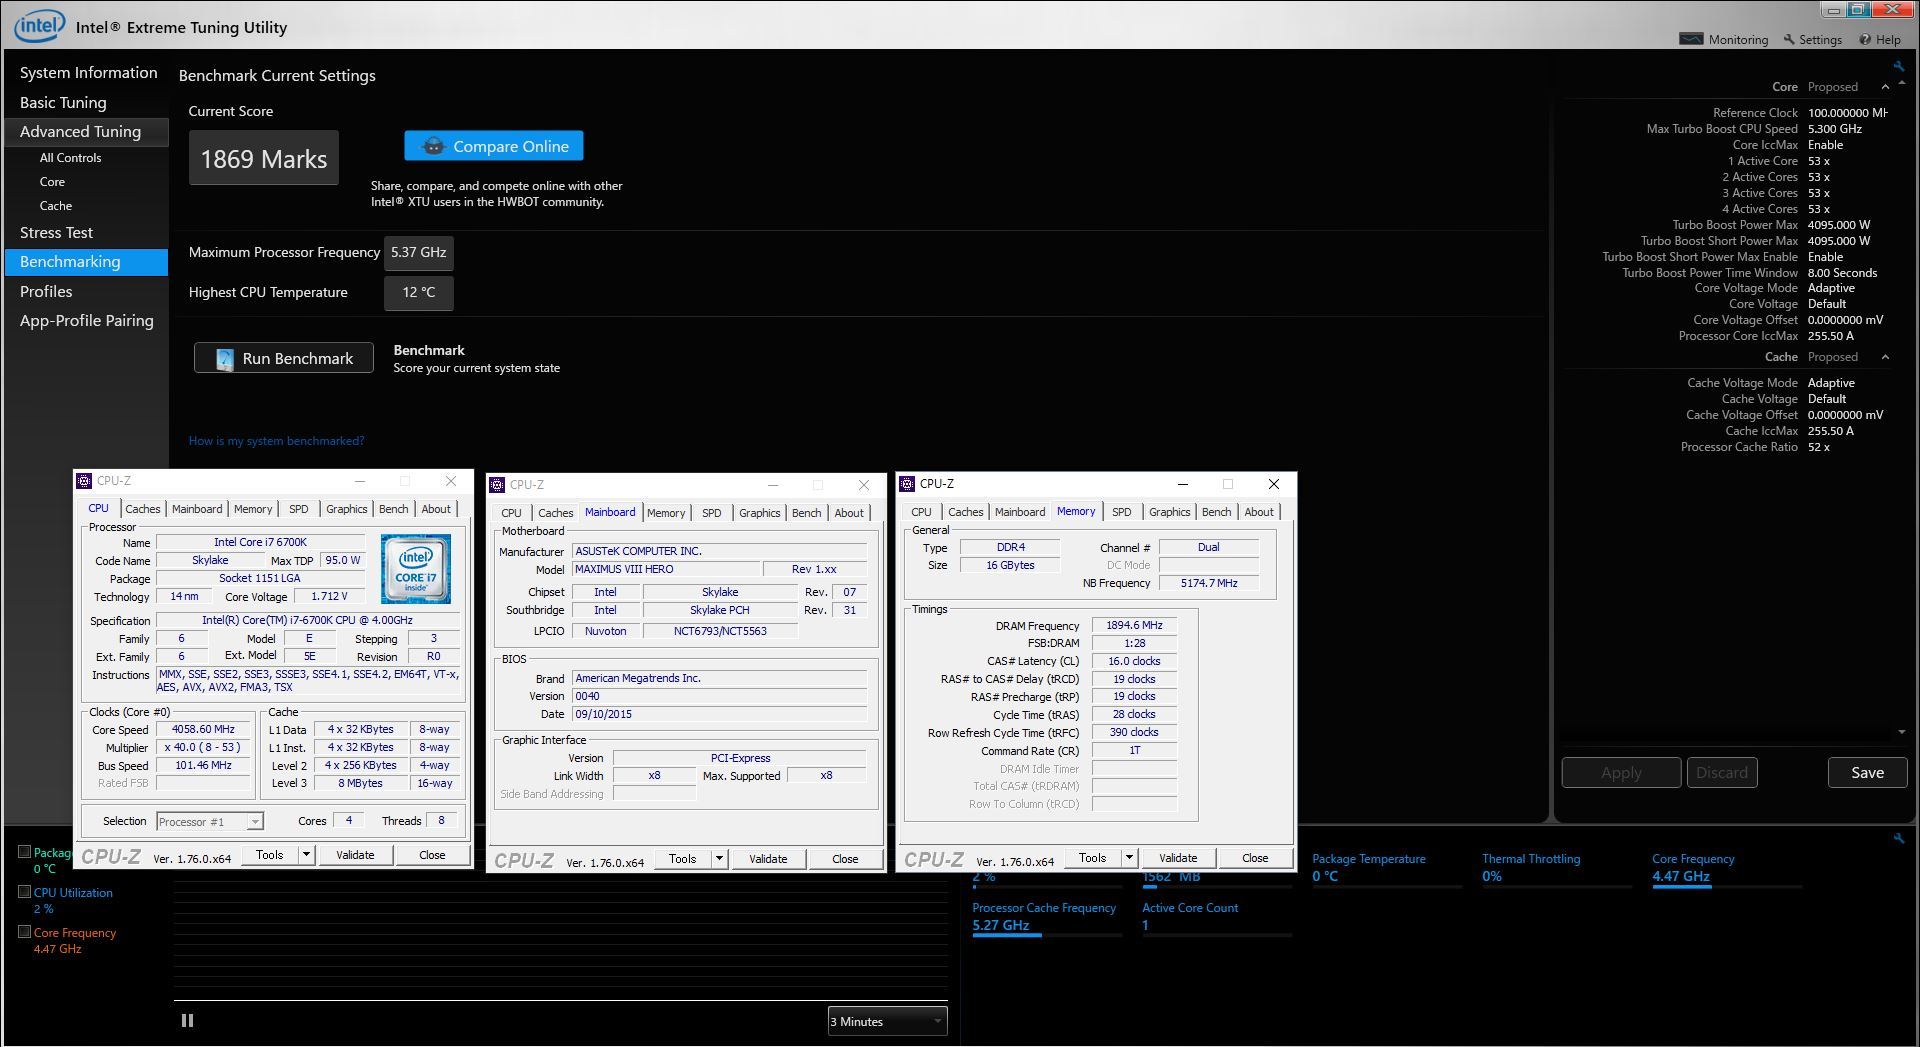
Task: Click the Intel Core i7 inside badge
Action: [x=416, y=568]
